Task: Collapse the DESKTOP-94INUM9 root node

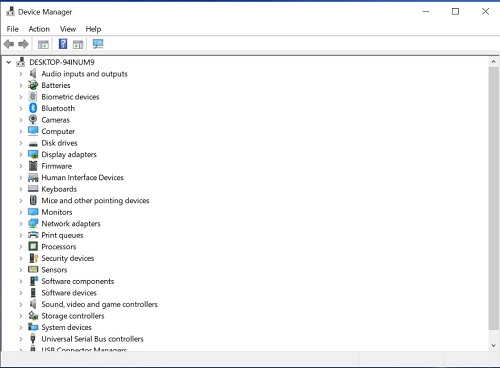Action: point(9,62)
